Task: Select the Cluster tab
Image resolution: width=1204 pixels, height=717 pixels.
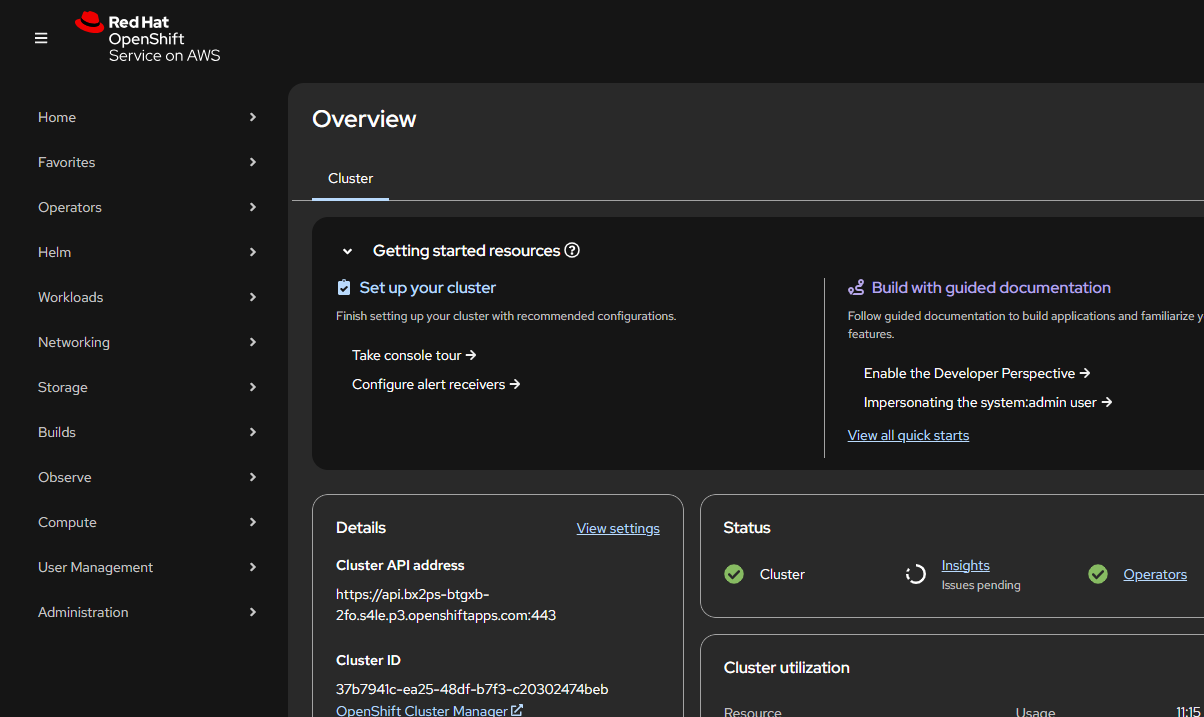Action: point(350,178)
